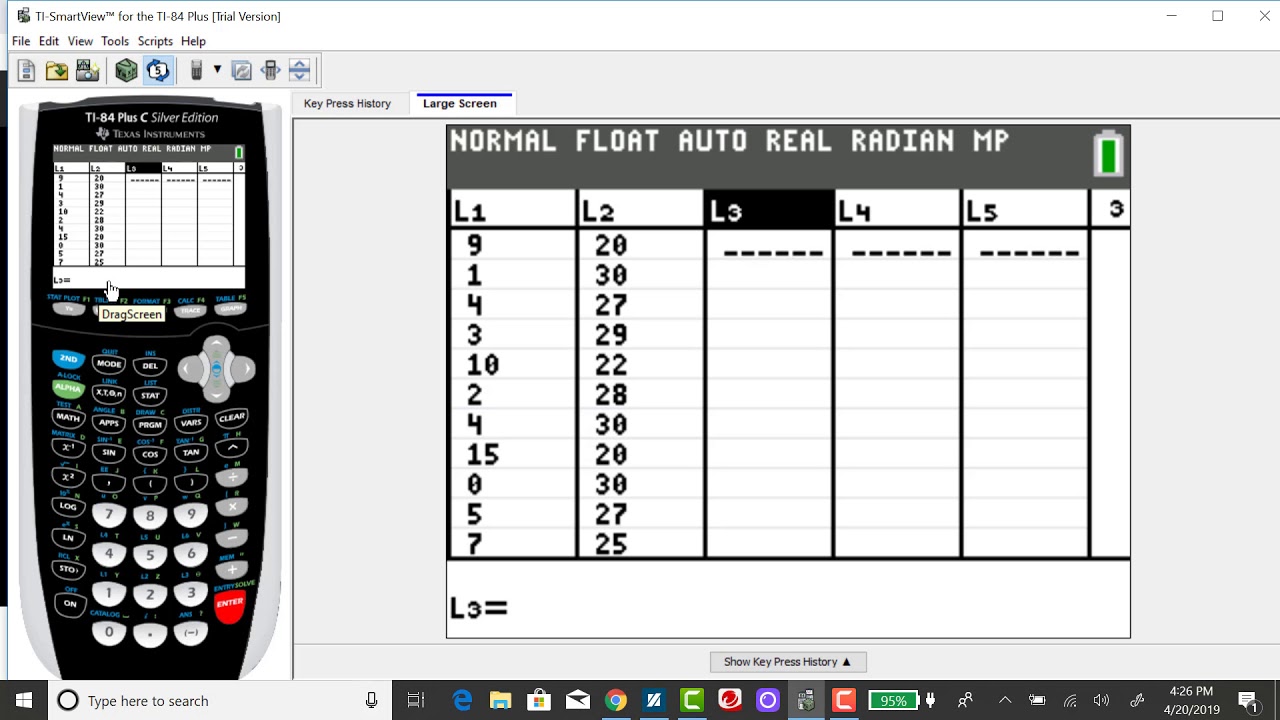Click the L2 value 29 in the list
The height and width of the screenshot is (720, 1280).
[x=611, y=335]
